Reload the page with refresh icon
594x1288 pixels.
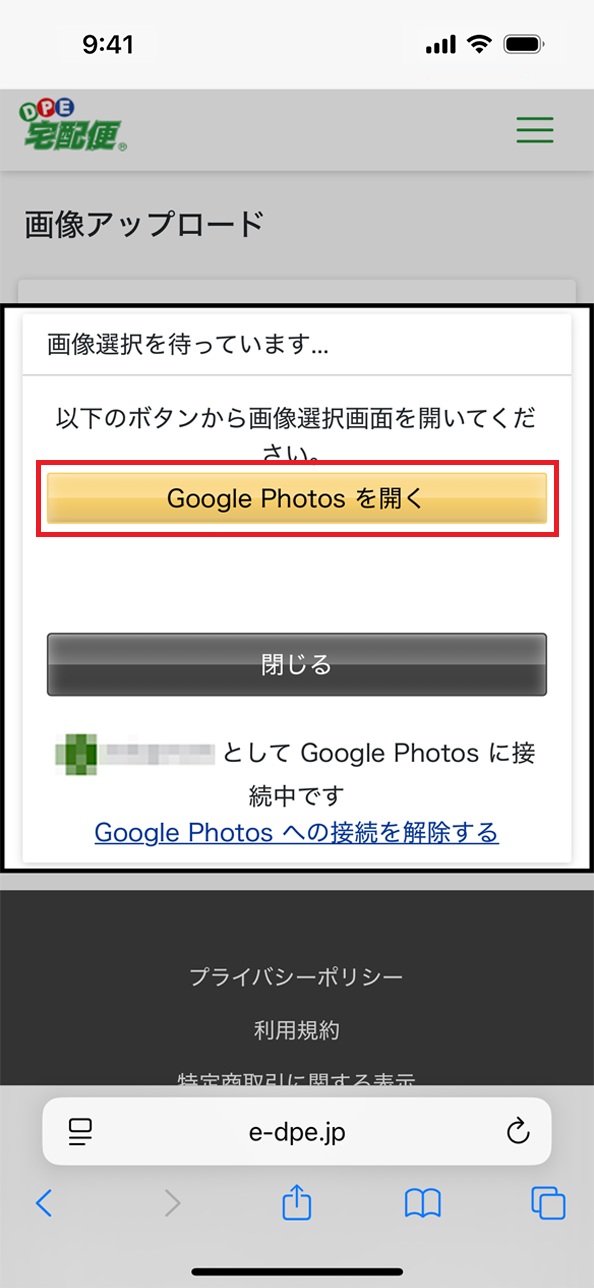pyautogui.click(x=517, y=1131)
